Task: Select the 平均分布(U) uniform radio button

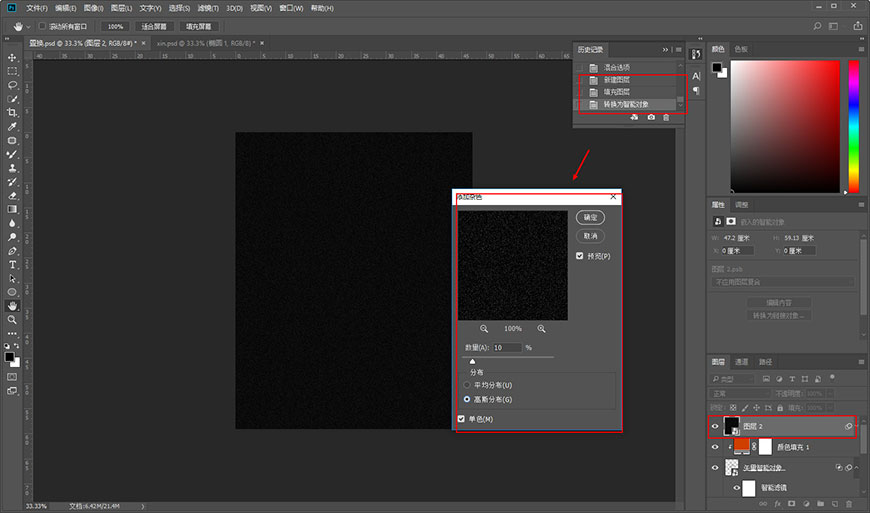Action: 467,385
